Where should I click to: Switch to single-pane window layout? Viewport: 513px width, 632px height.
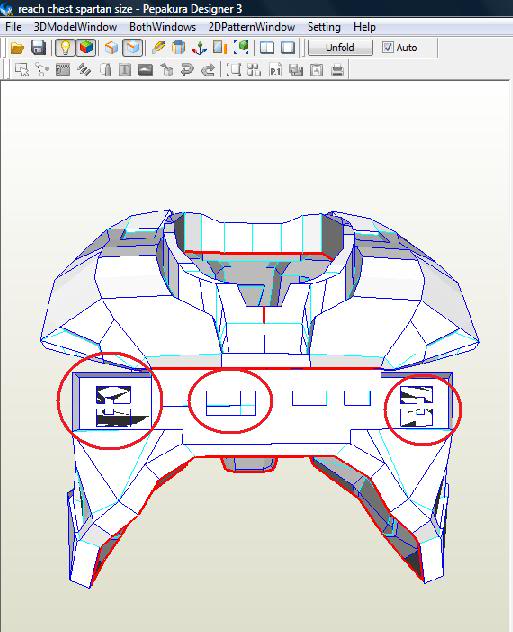click(288, 48)
